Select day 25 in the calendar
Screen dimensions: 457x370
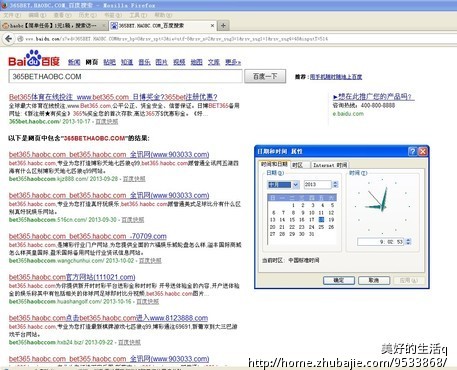[321, 227]
